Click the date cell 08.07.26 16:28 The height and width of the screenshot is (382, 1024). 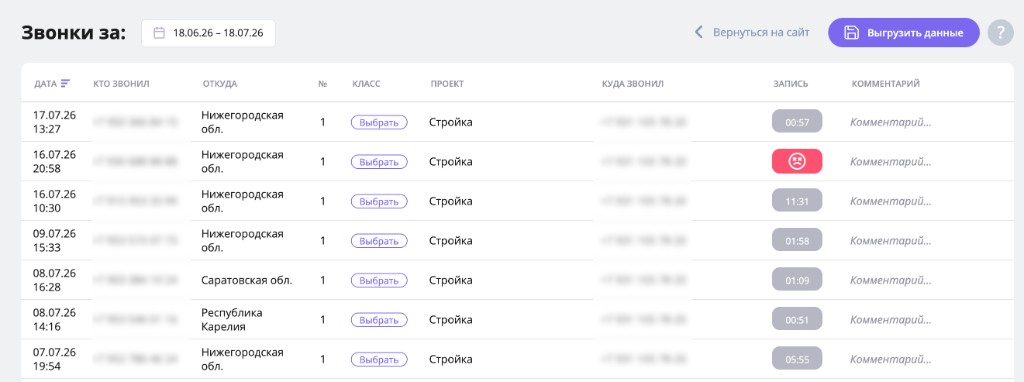click(x=54, y=280)
